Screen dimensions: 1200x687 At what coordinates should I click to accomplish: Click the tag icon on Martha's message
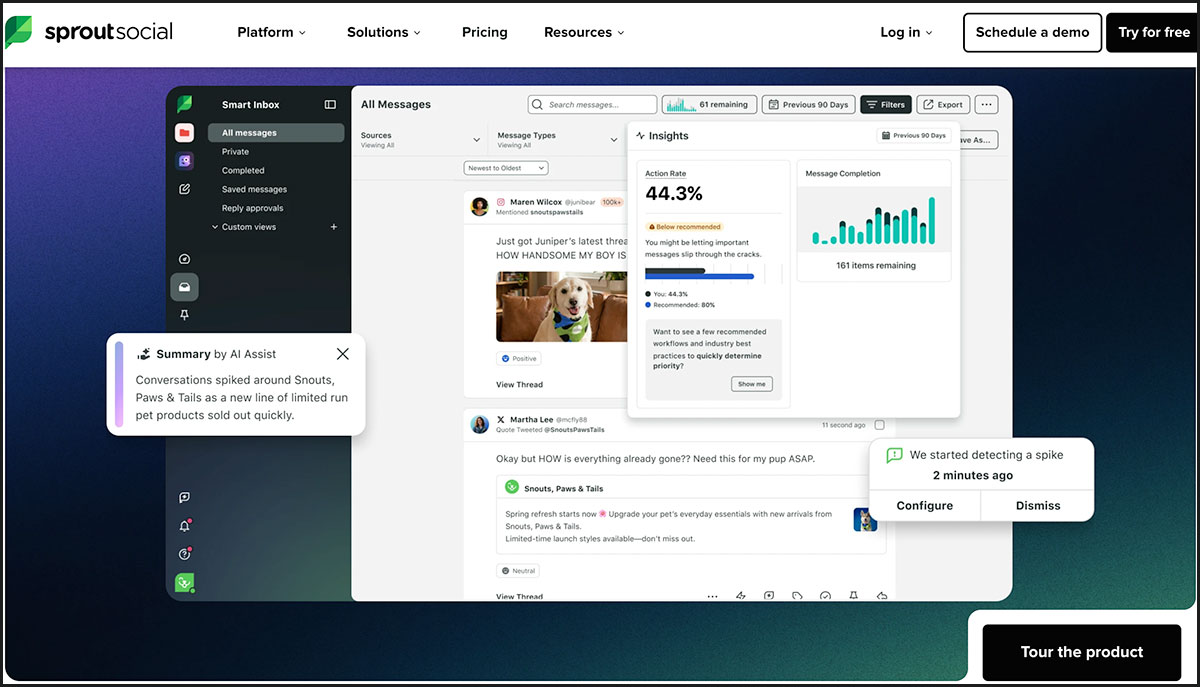coord(797,595)
